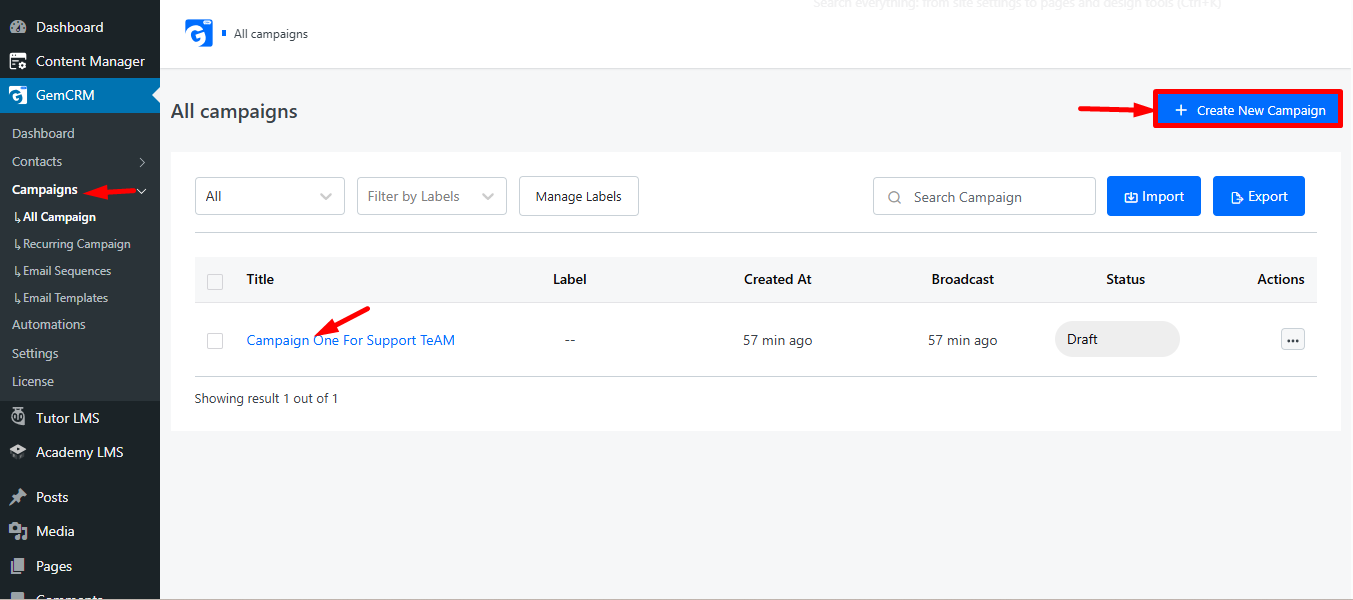Click the Search Campaign input field
The height and width of the screenshot is (600, 1353).
(x=984, y=196)
